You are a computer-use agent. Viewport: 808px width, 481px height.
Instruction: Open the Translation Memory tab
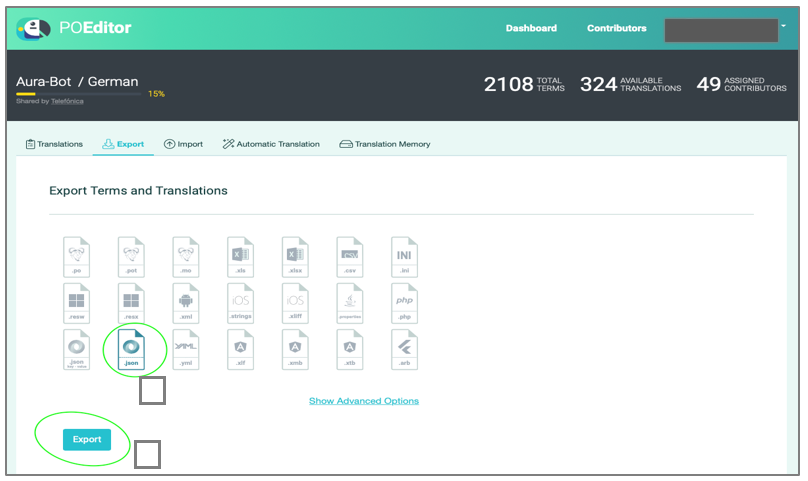pos(385,144)
